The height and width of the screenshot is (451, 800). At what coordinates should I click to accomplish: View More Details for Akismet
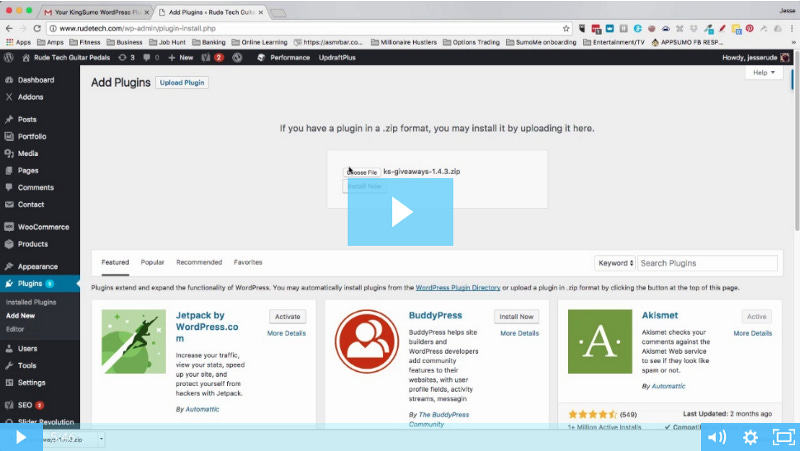pos(753,333)
